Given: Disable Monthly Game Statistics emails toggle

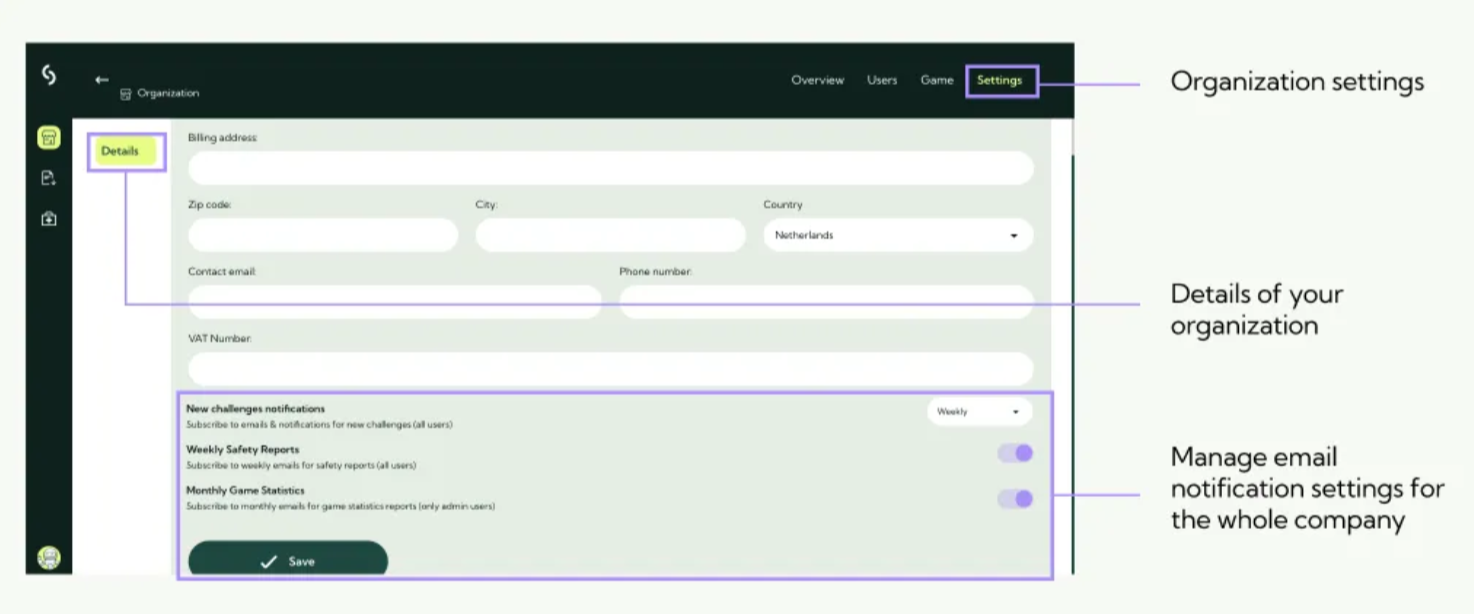Looking at the screenshot, I should click(x=1014, y=499).
